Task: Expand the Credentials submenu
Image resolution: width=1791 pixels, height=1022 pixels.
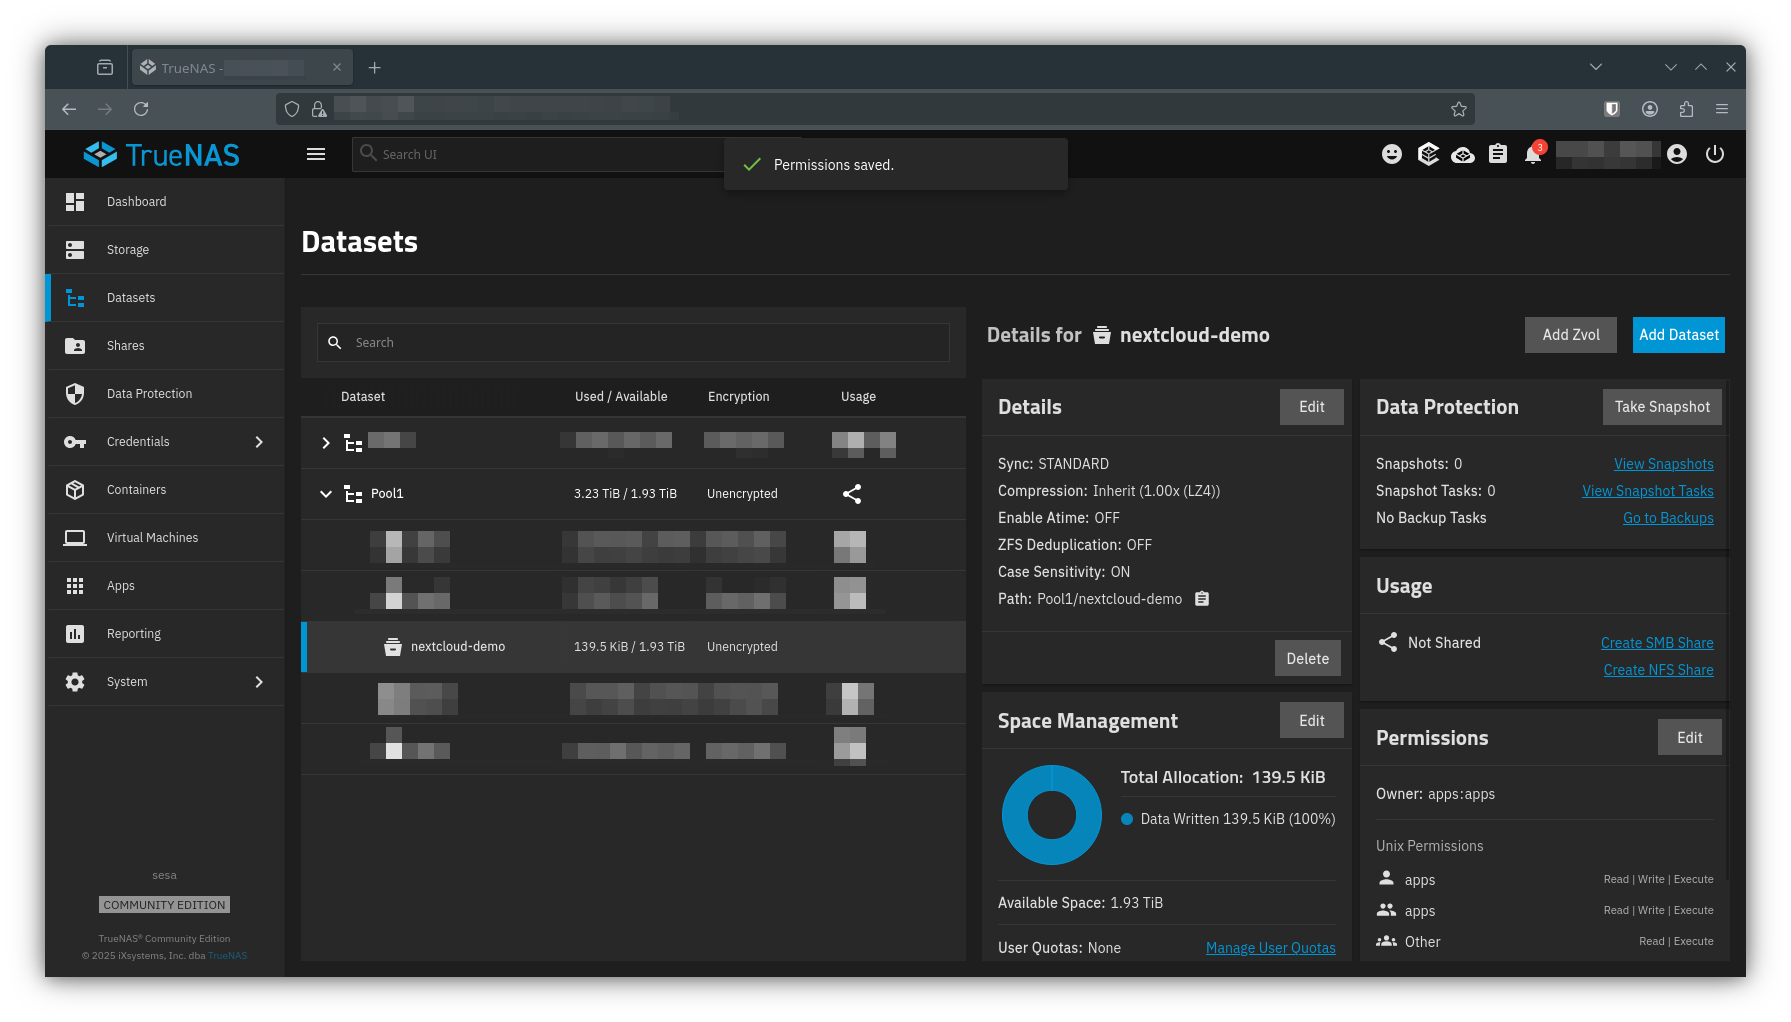Action: (x=259, y=442)
